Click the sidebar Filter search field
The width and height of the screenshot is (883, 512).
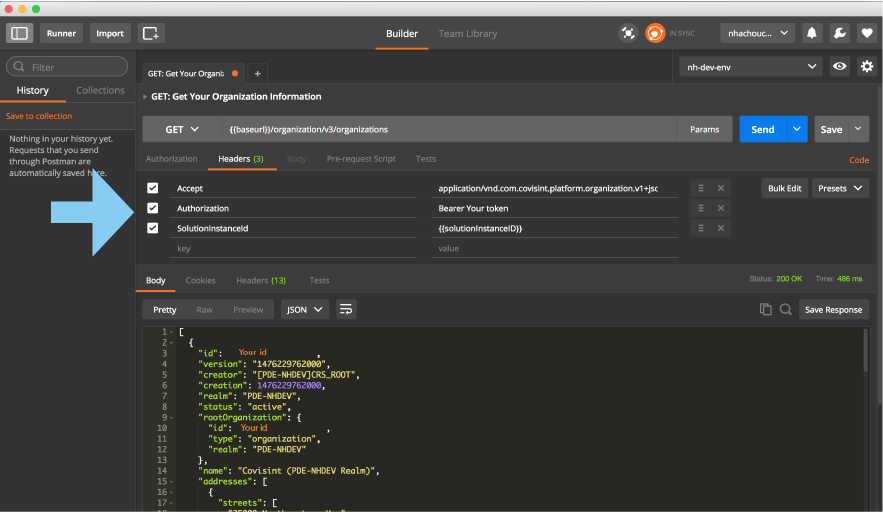click(x=67, y=67)
